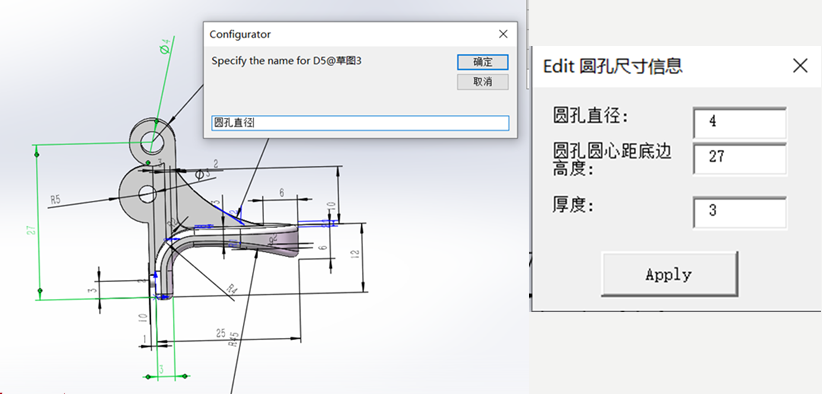Select the 25 horizontal length dimension
Viewport: 822px width, 394px height.
[x=221, y=333]
